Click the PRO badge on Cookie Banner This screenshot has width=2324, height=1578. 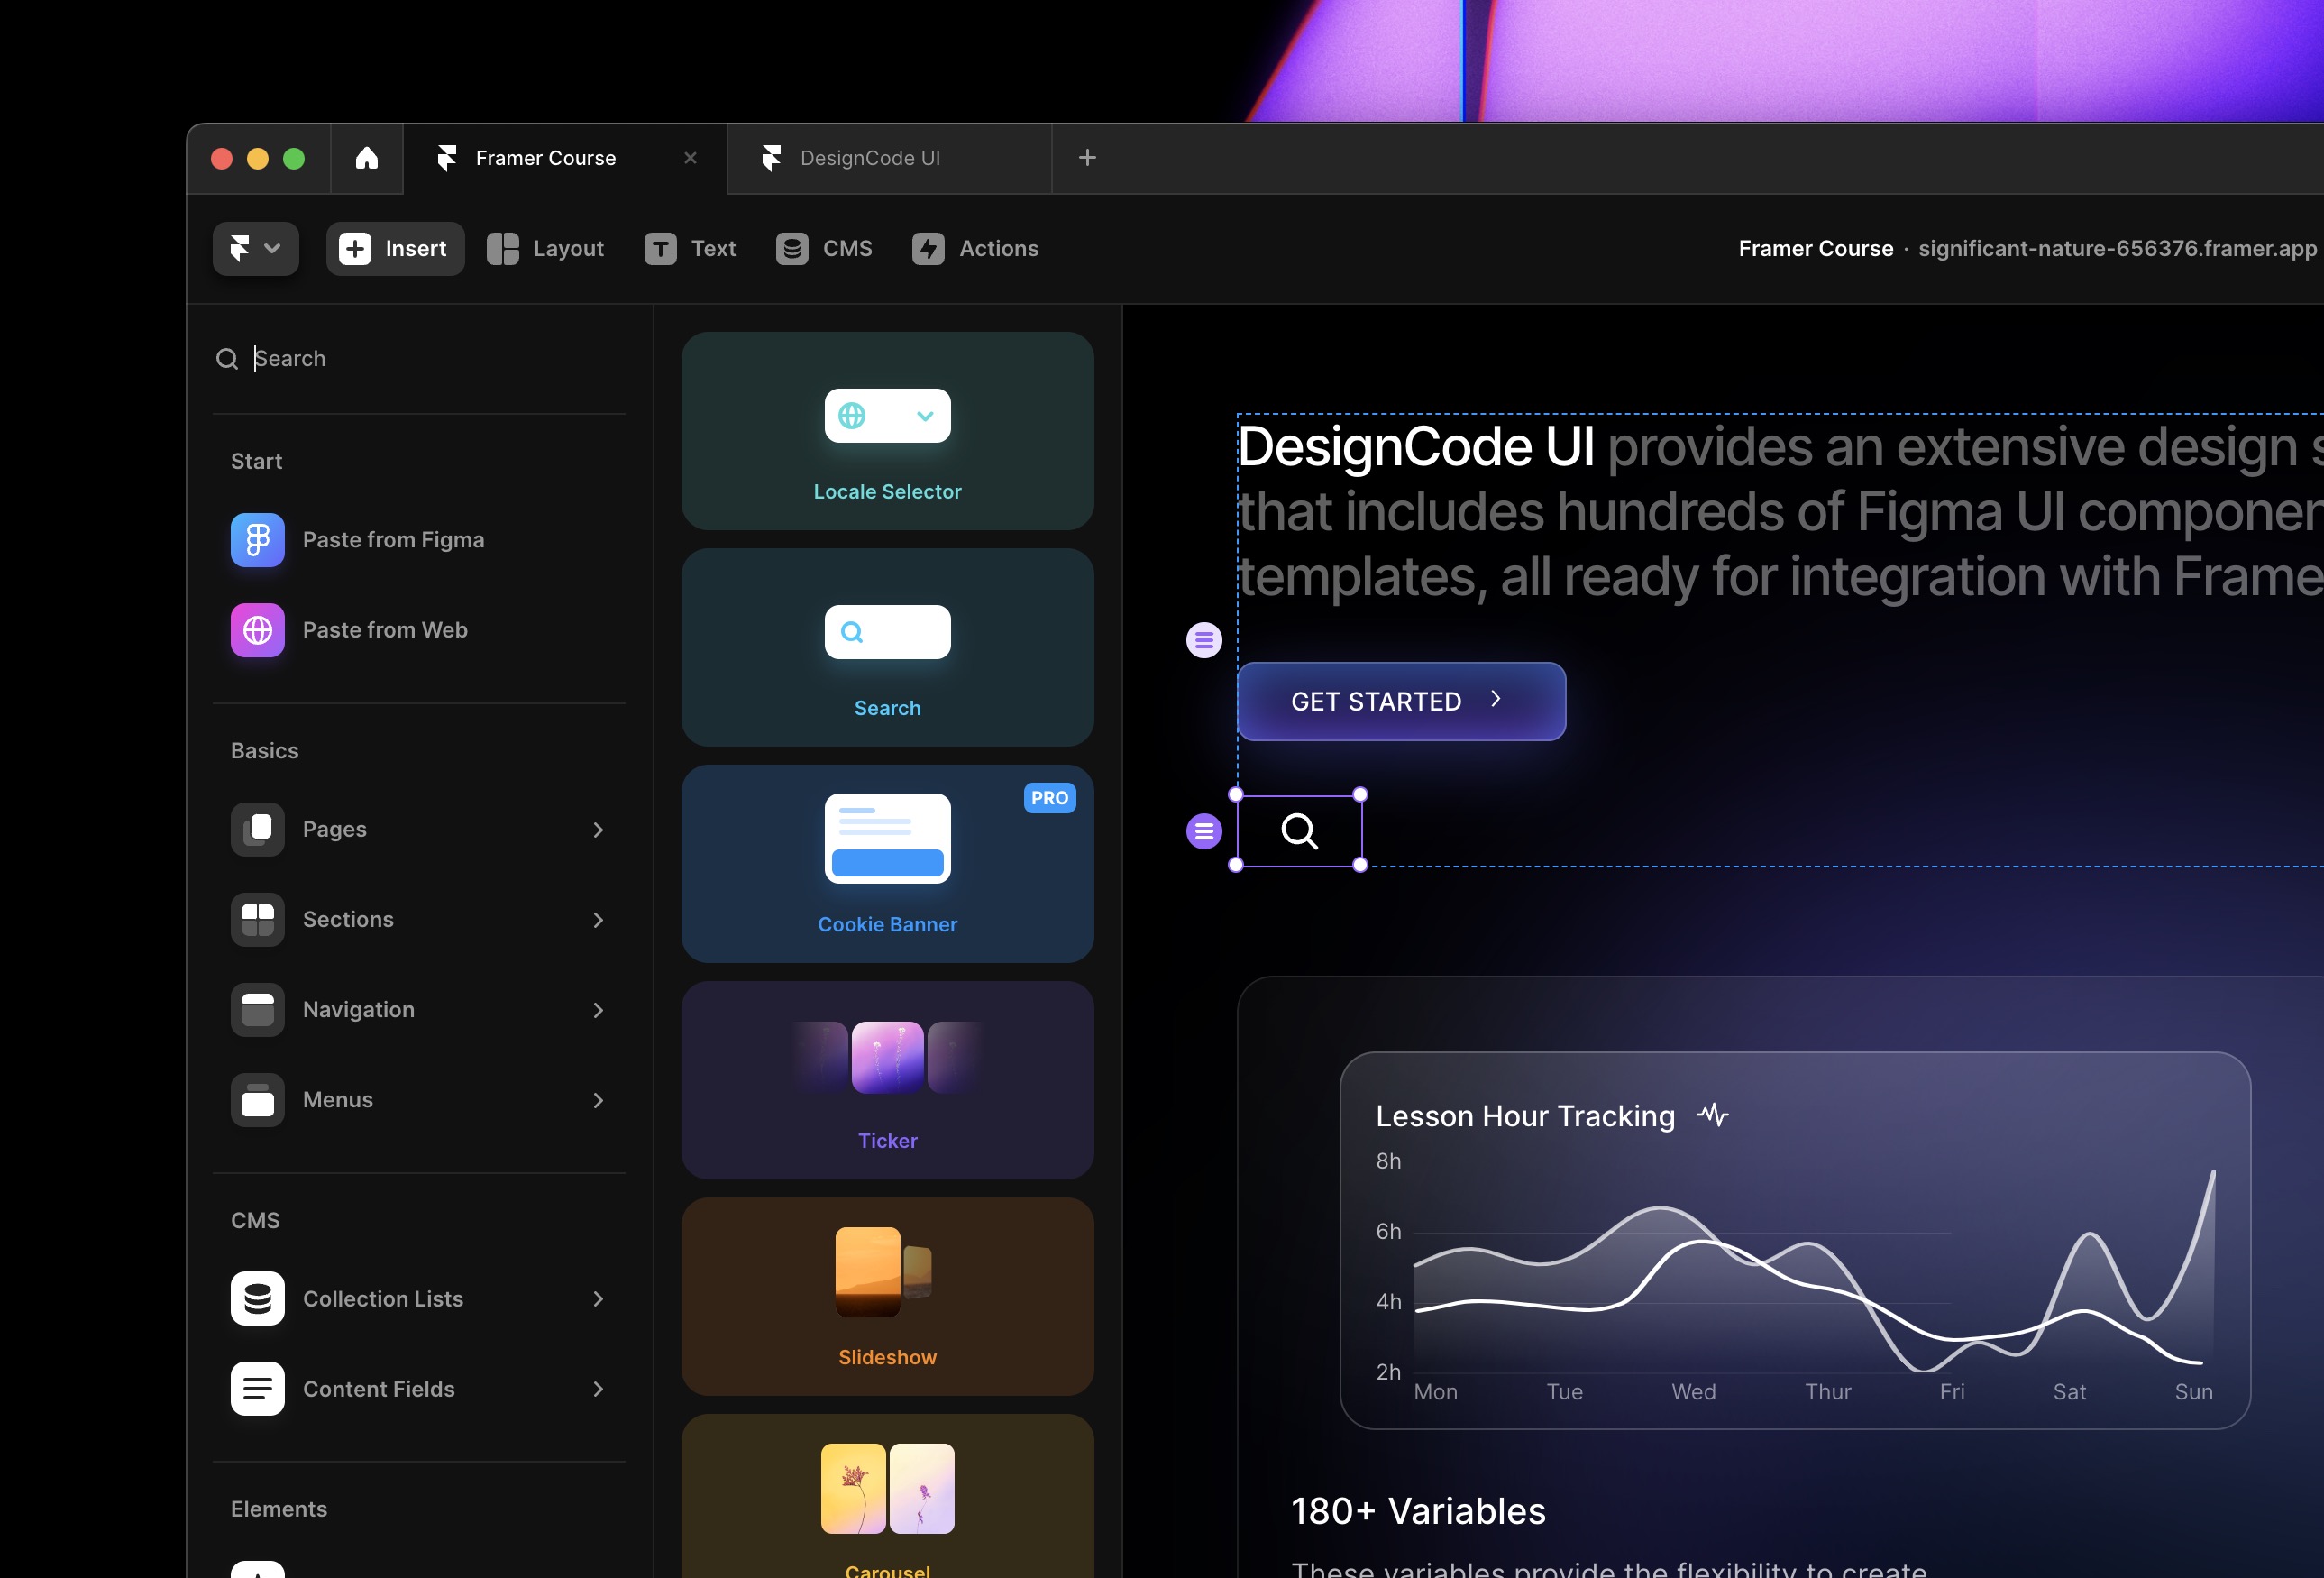(x=1049, y=798)
